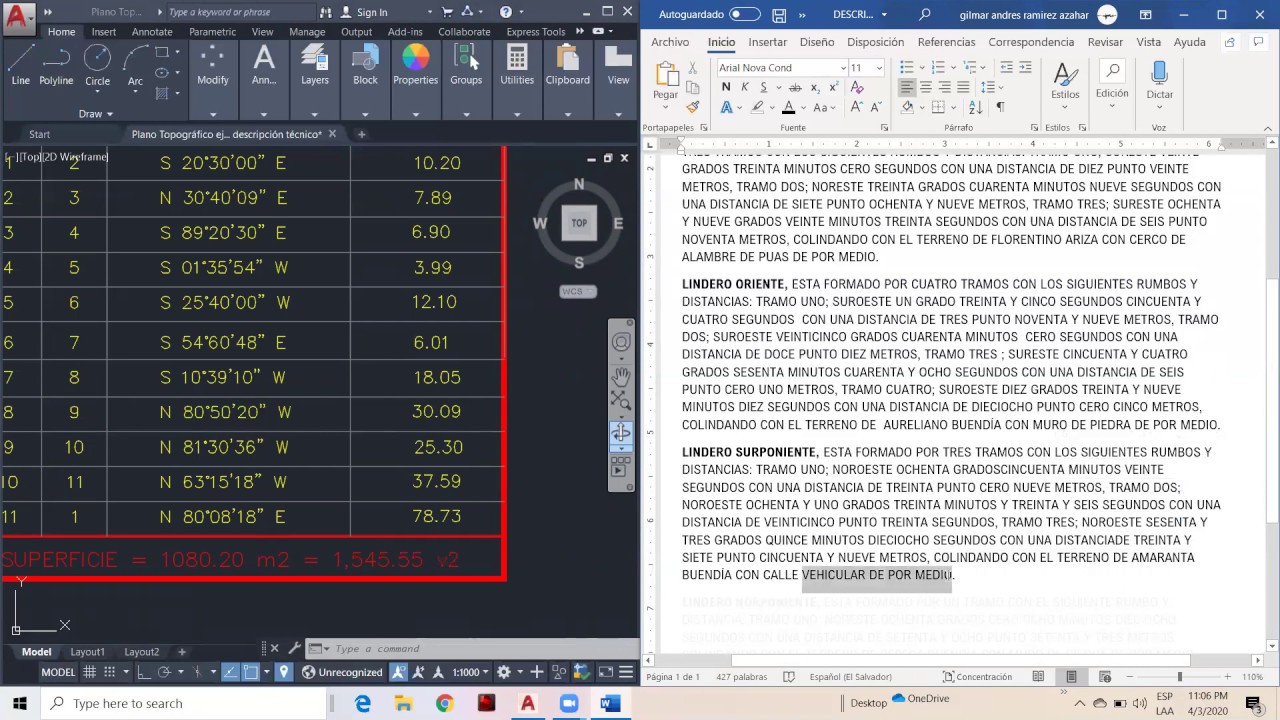Image resolution: width=1280 pixels, height=720 pixels.
Task: Open the Block panel icon
Action: (365, 65)
